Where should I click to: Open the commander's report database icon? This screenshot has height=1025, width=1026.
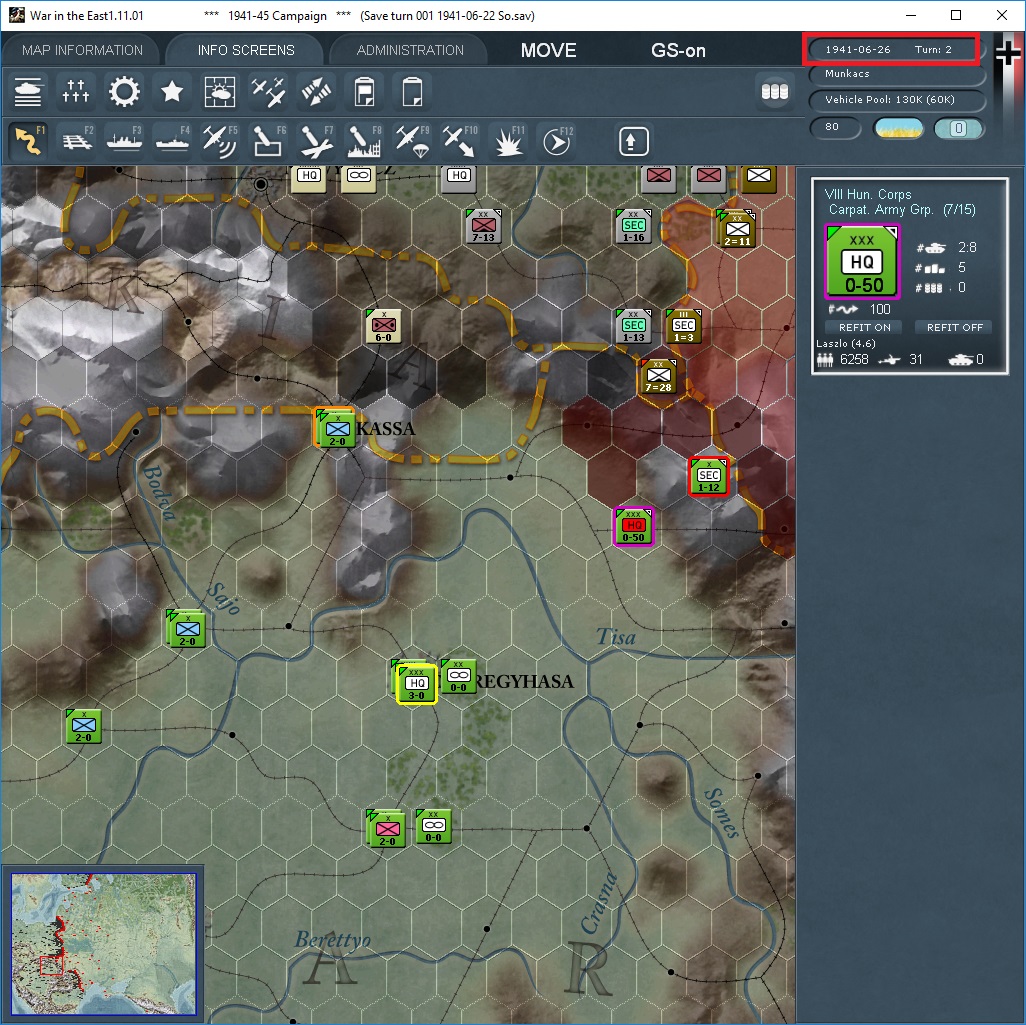775,92
